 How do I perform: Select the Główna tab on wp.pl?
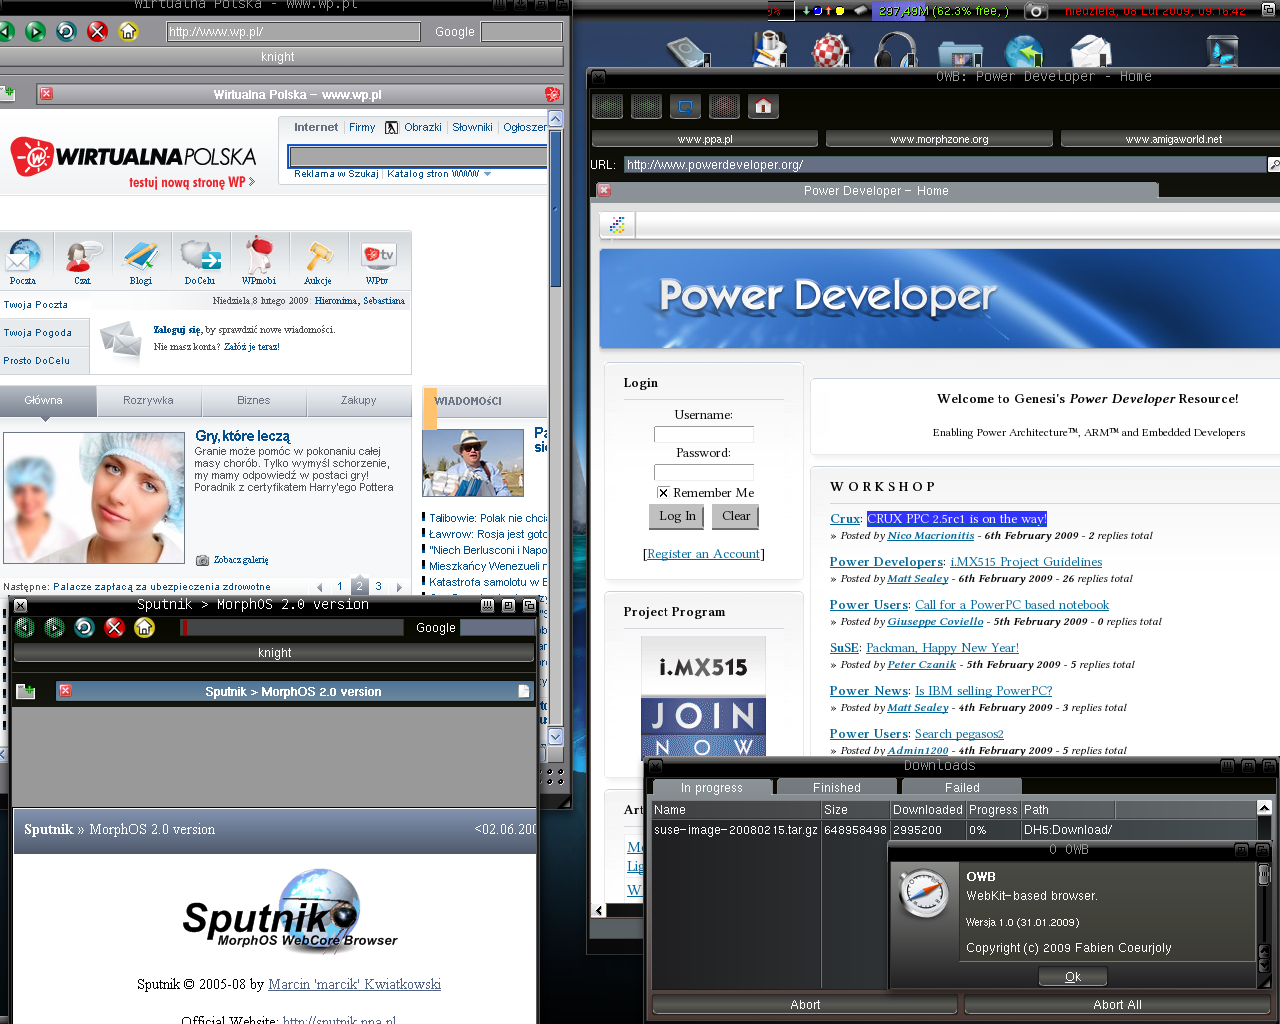(44, 400)
